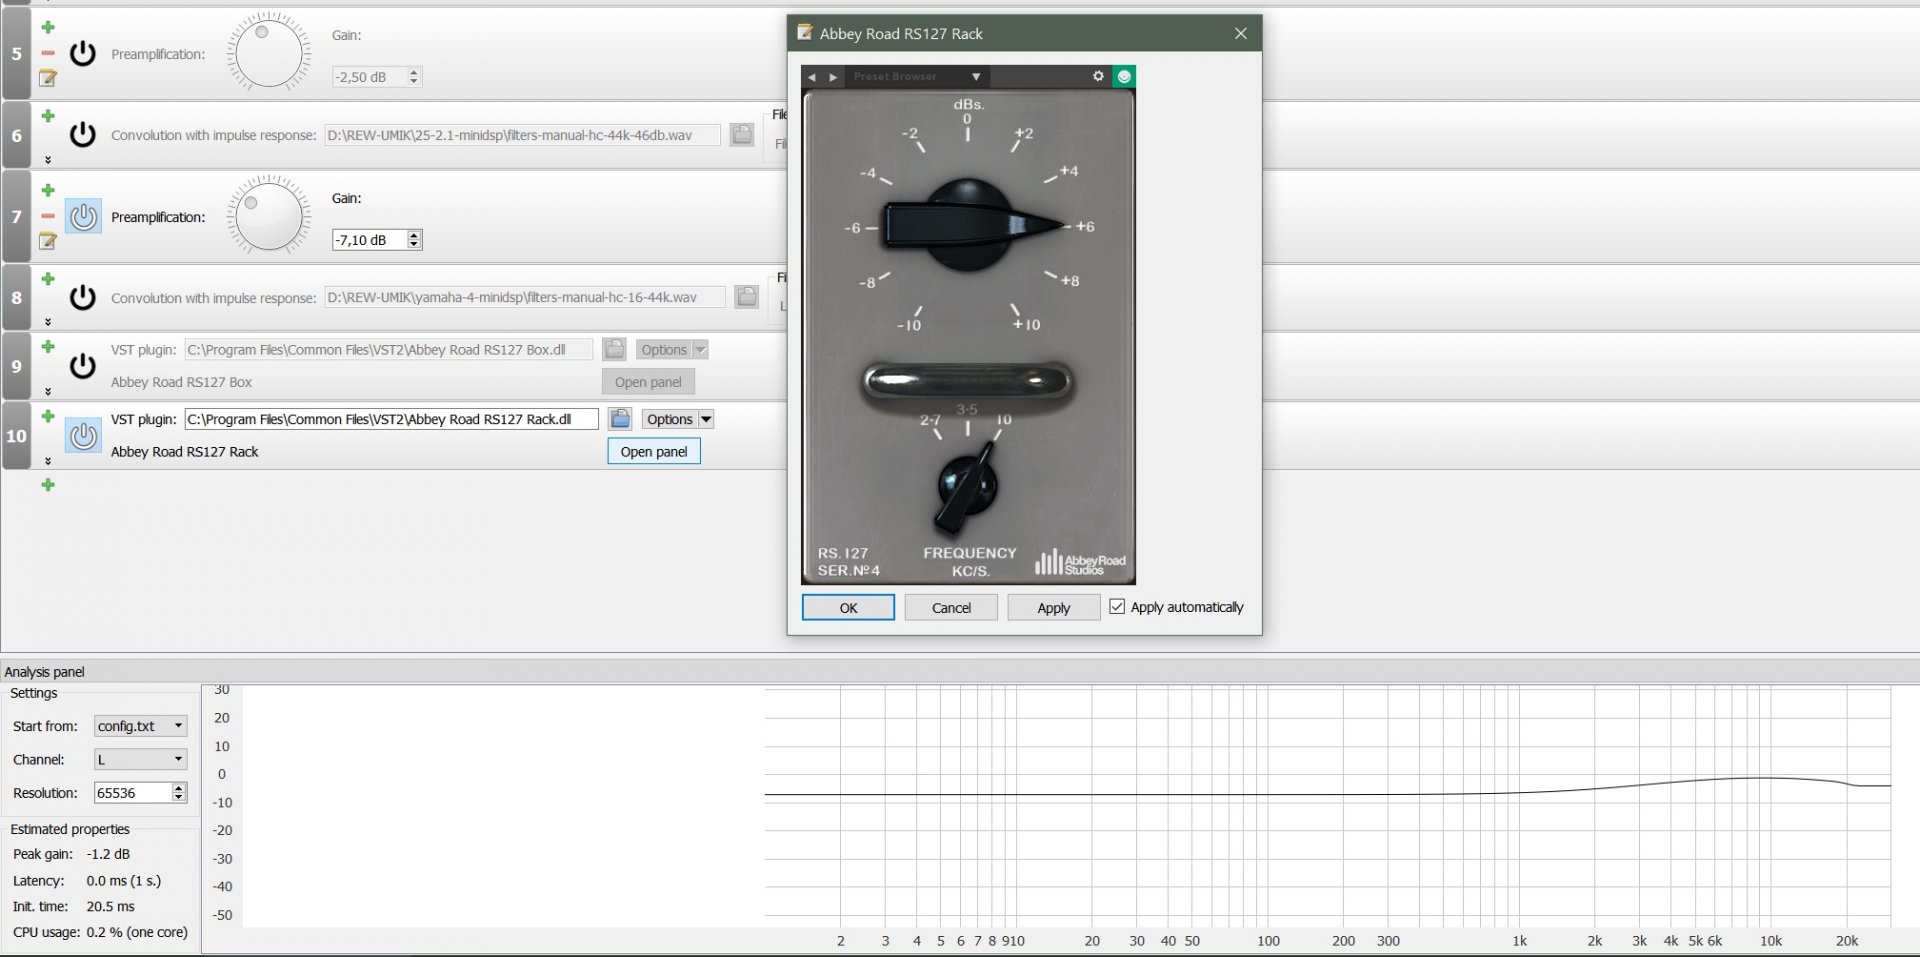This screenshot has width=1920, height=957.
Task: Open the Options dropdown on row 10
Action: click(x=706, y=419)
